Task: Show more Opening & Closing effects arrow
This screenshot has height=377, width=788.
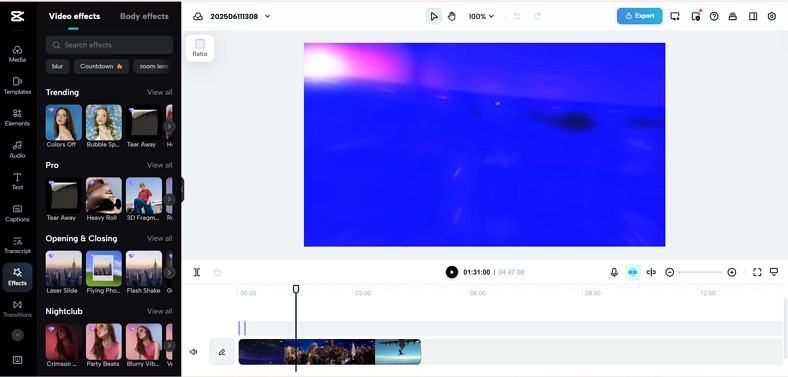Action: click(169, 272)
